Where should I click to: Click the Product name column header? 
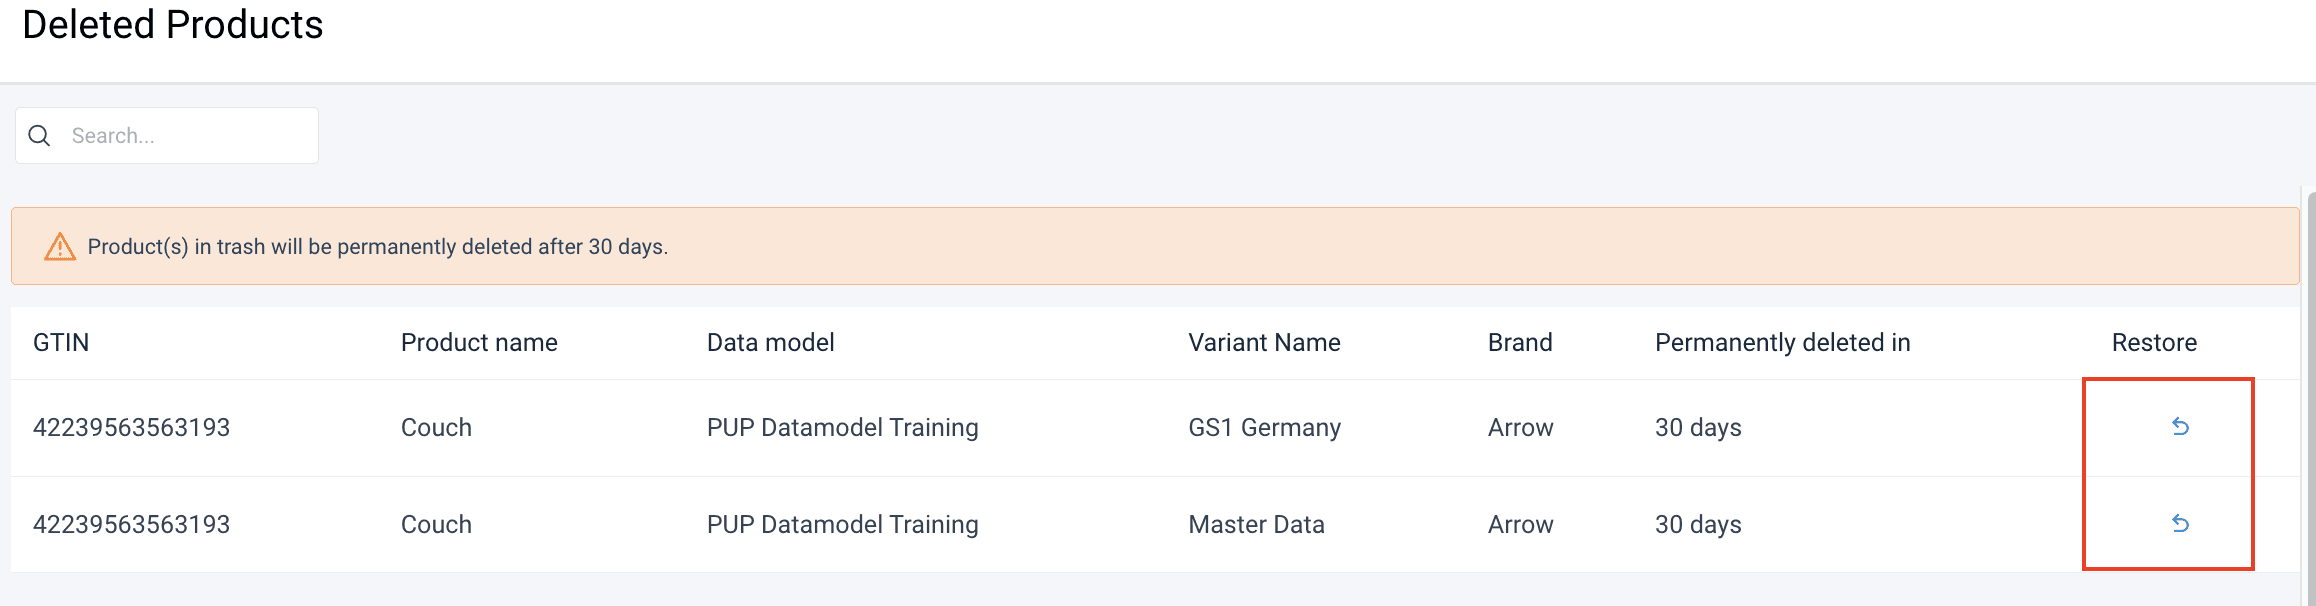pos(479,343)
